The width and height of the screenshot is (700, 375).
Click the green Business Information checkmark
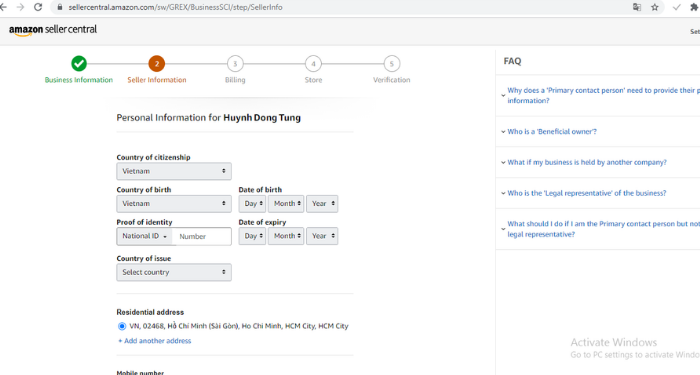tap(79, 64)
